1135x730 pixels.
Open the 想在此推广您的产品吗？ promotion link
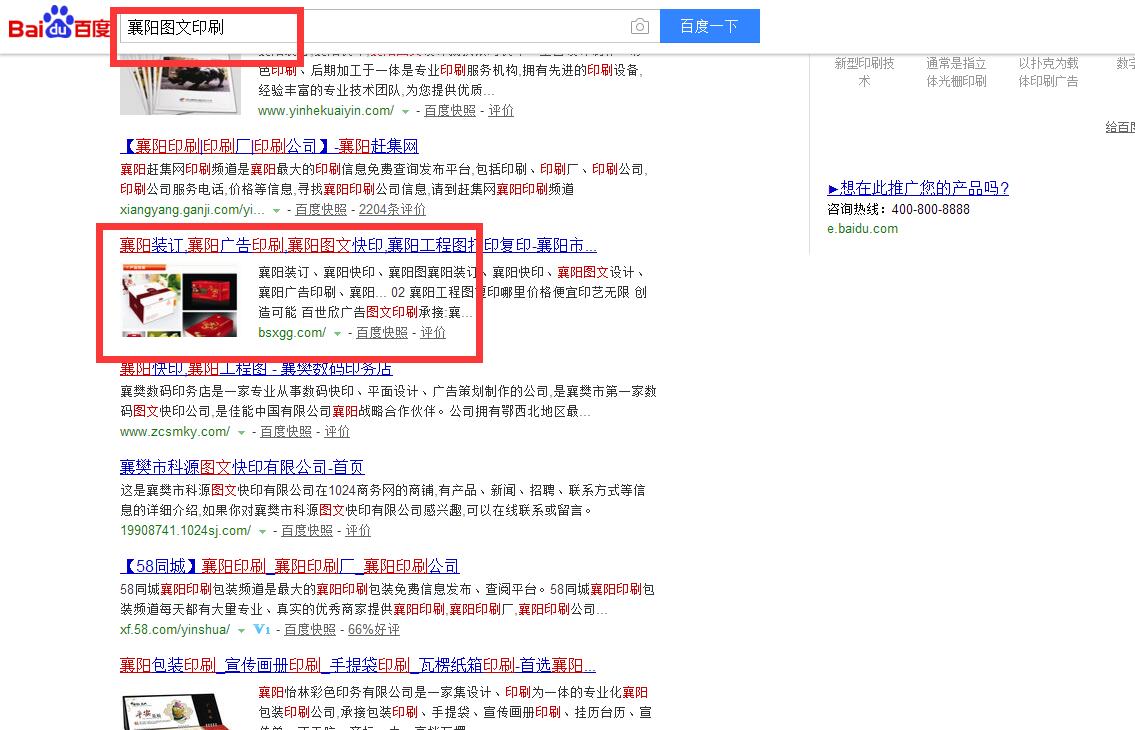918,188
